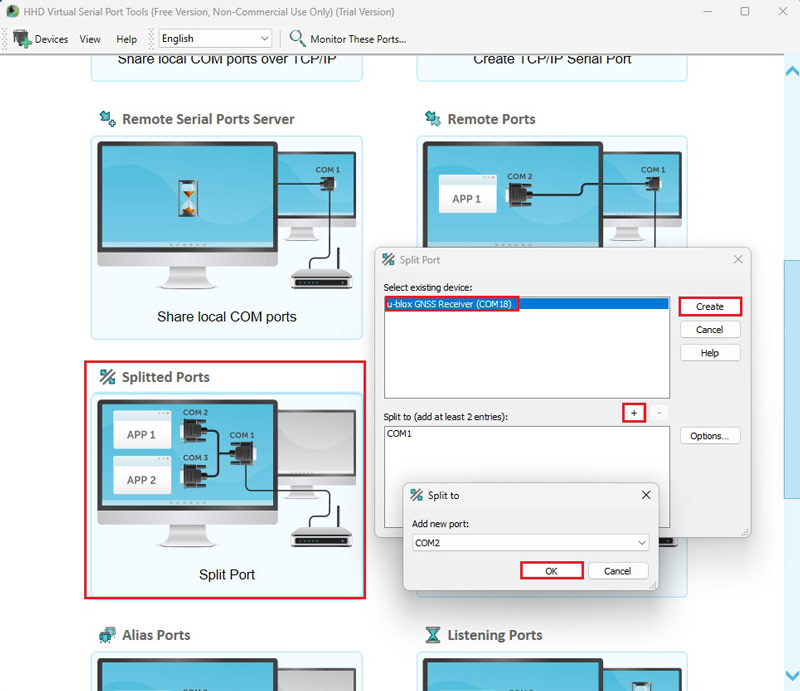Open the English language dropdown

[x=215, y=39]
